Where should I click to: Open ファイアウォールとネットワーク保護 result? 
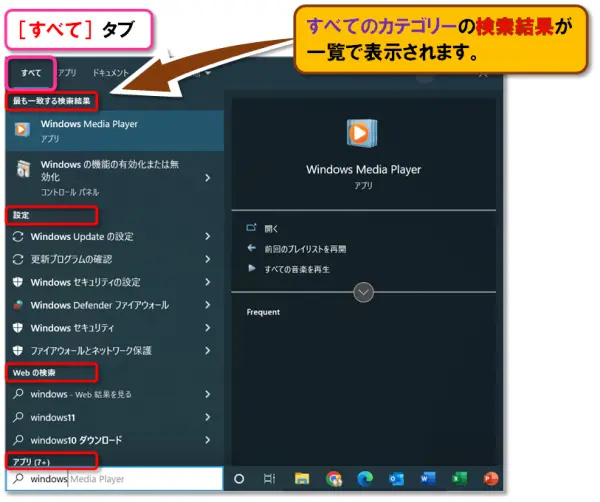115,350
